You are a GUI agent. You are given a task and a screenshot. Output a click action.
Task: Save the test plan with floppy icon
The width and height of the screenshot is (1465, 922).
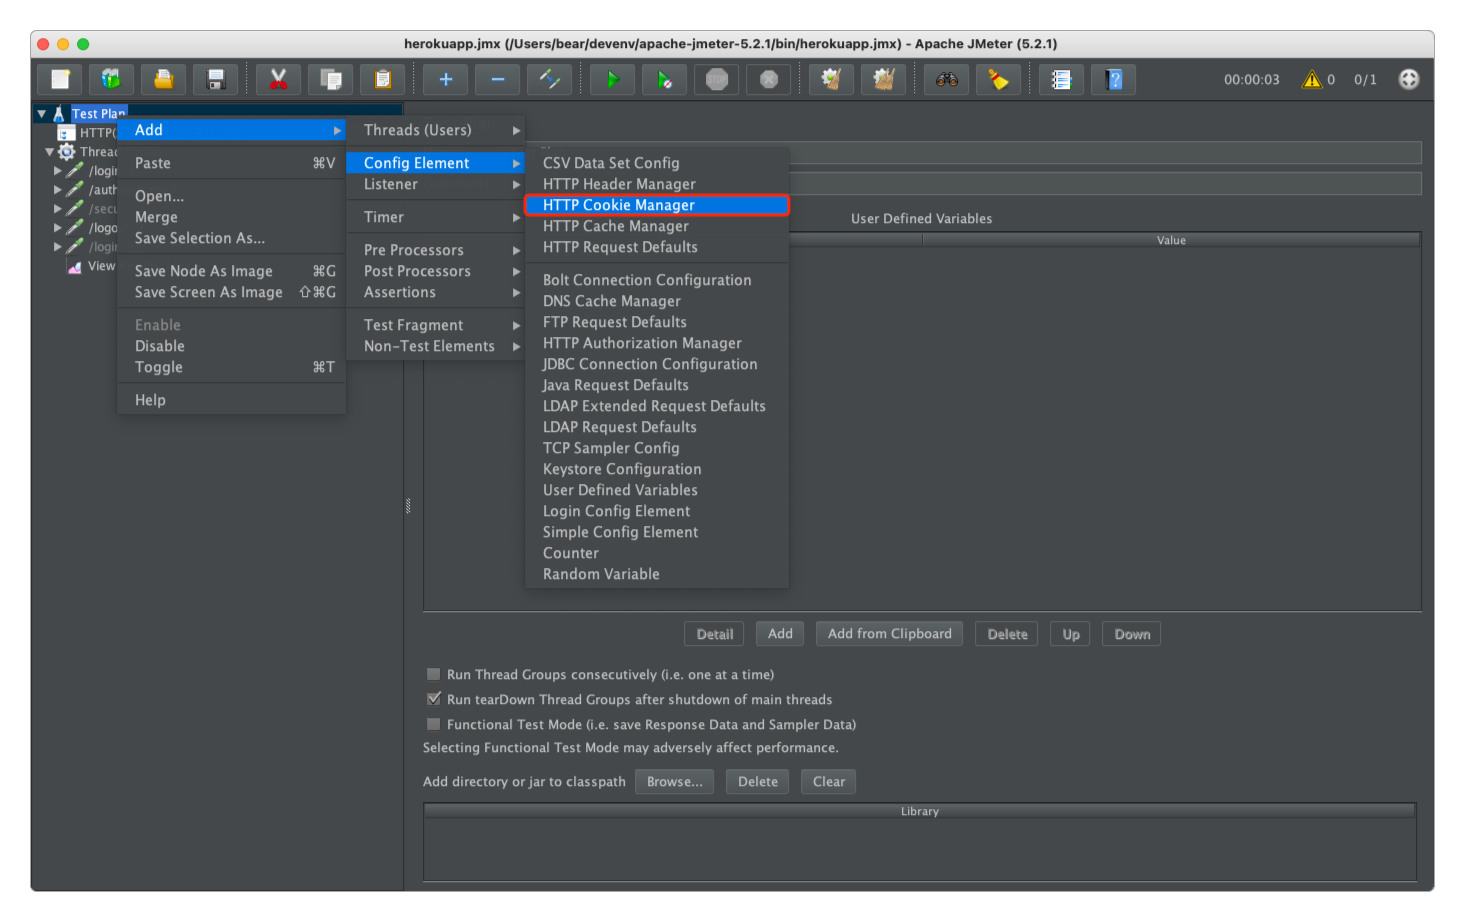(x=215, y=79)
